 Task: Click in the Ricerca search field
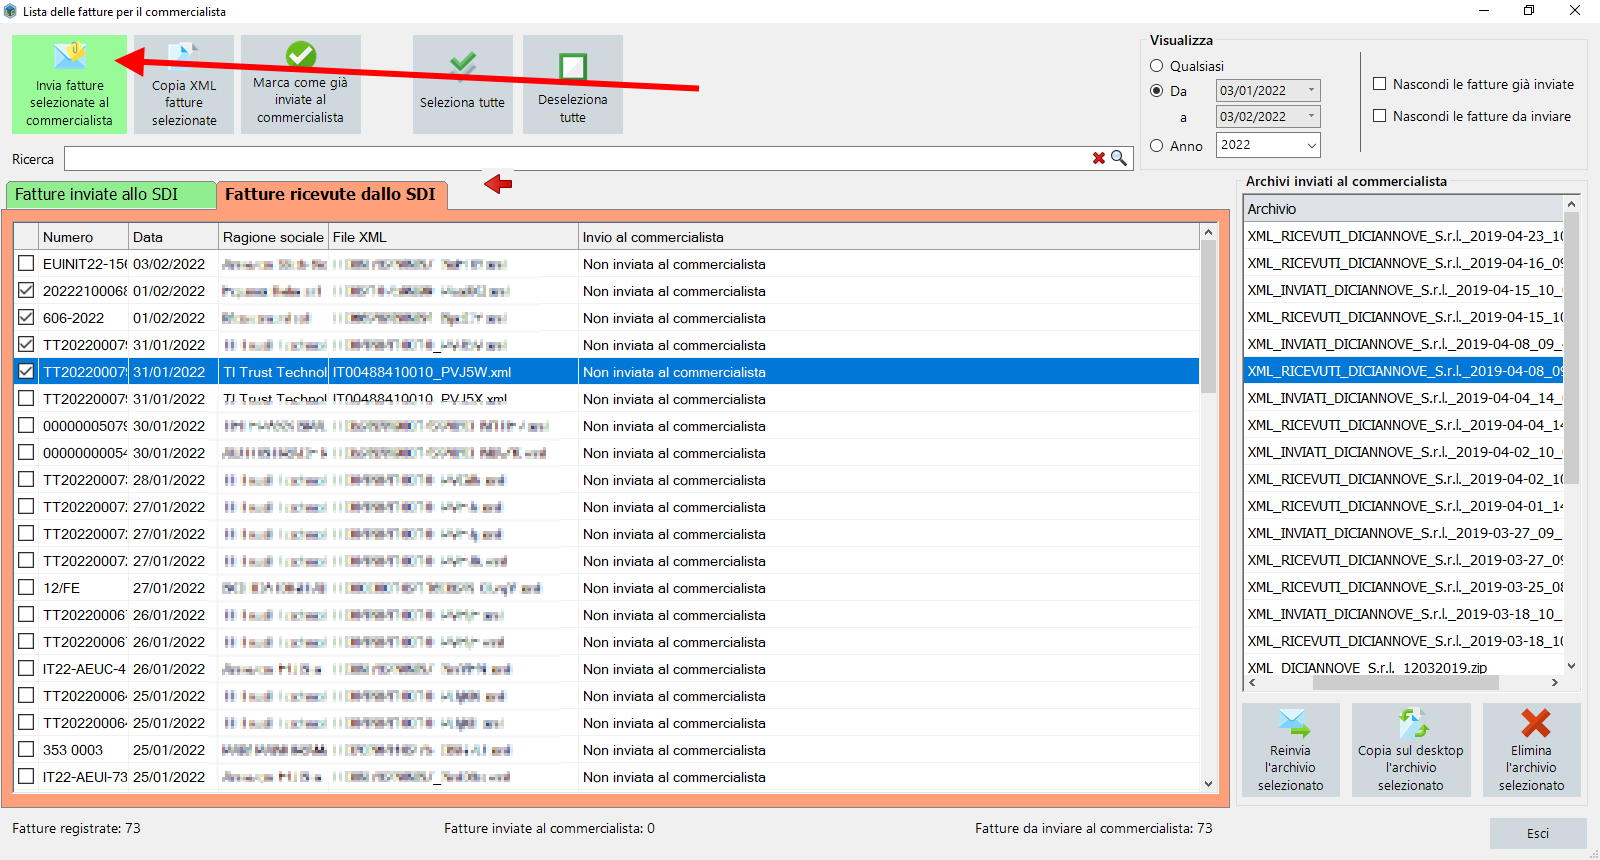577,158
